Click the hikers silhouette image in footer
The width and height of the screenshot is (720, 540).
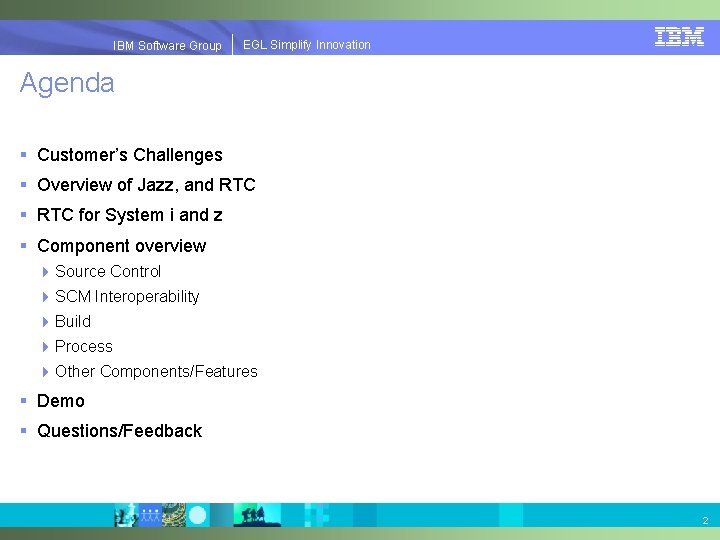pos(257,515)
